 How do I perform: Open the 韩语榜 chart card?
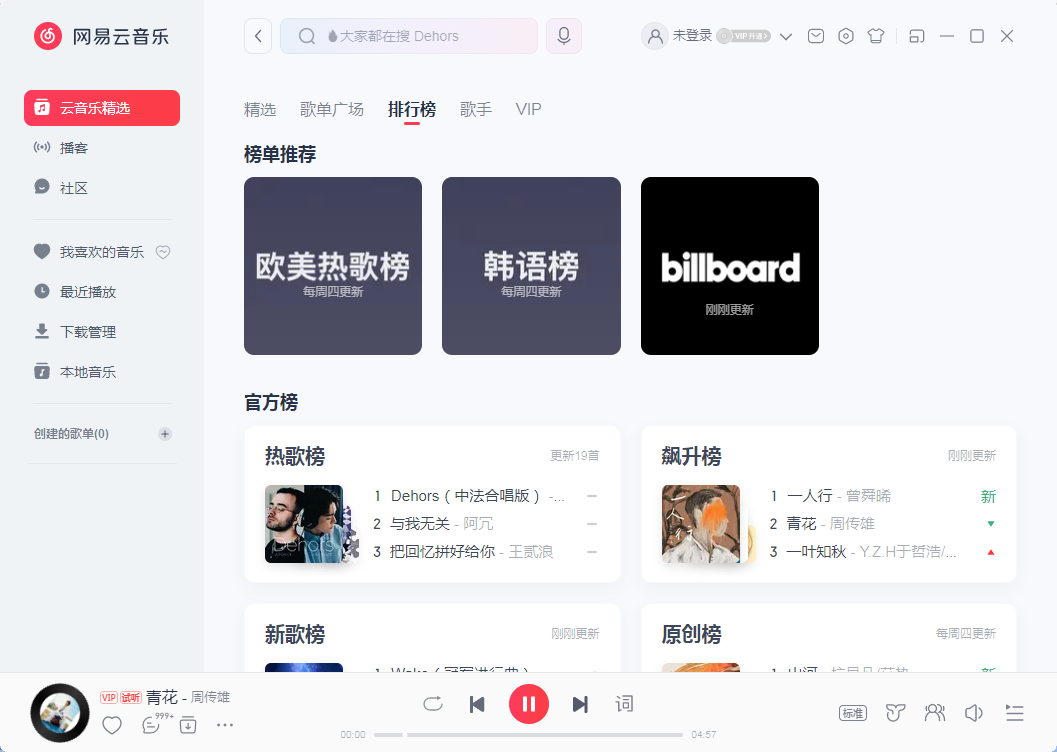pos(531,265)
